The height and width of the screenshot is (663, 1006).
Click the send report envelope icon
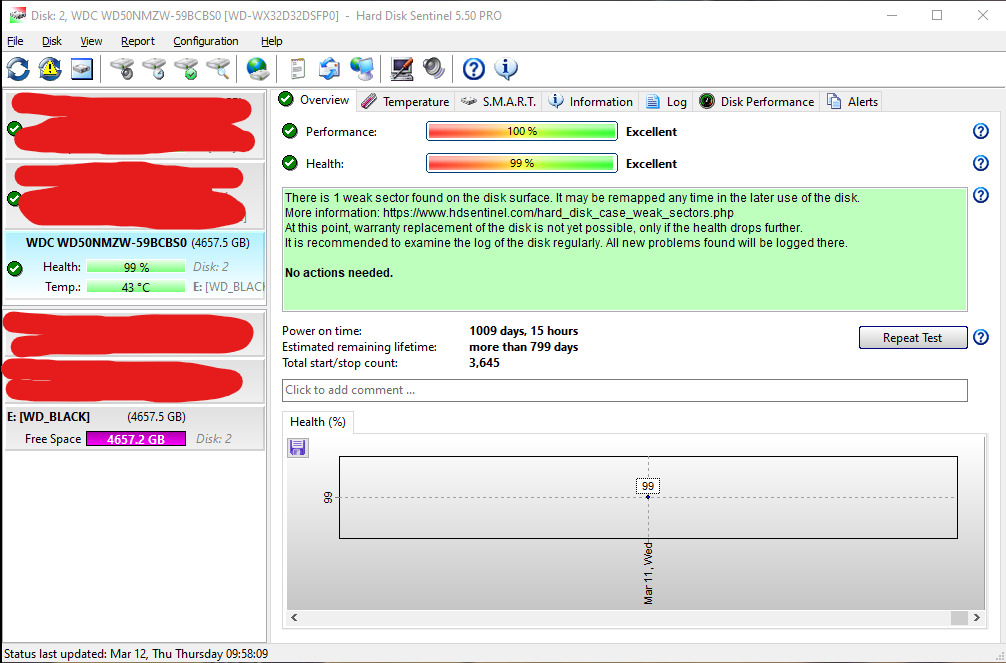click(329, 68)
